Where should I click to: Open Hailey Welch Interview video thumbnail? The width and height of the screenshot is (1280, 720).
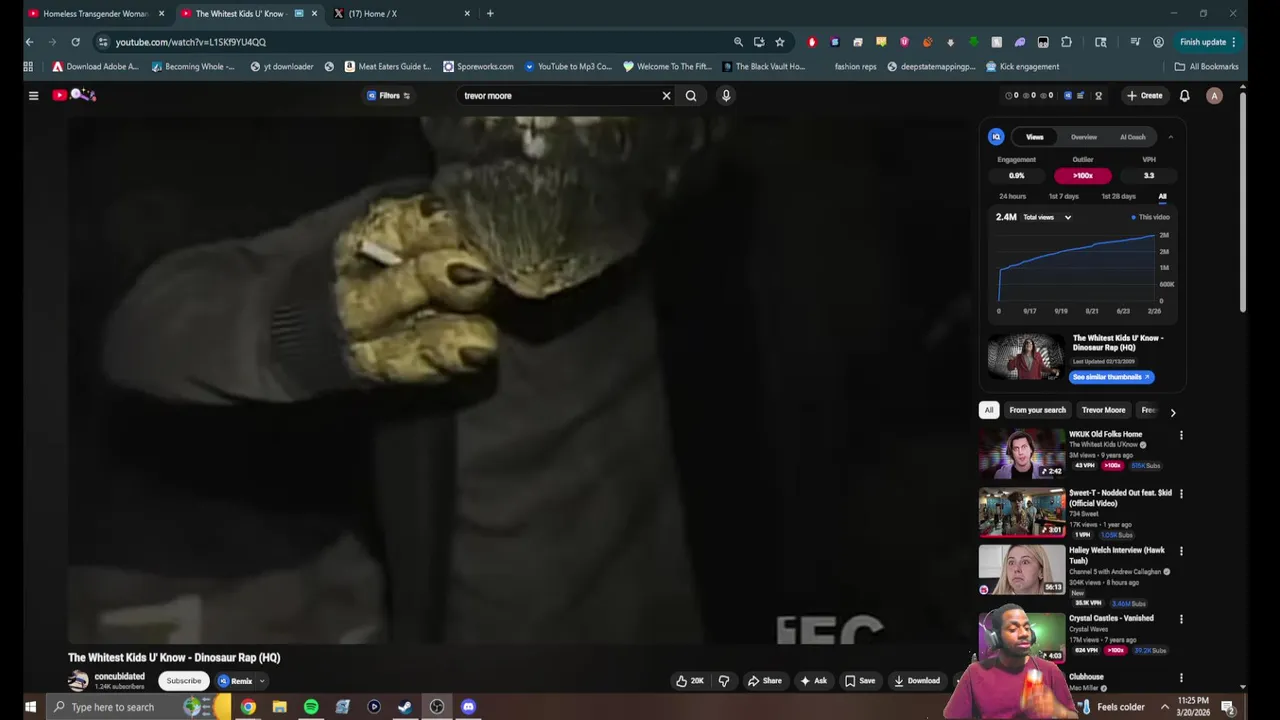[1022, 570]
